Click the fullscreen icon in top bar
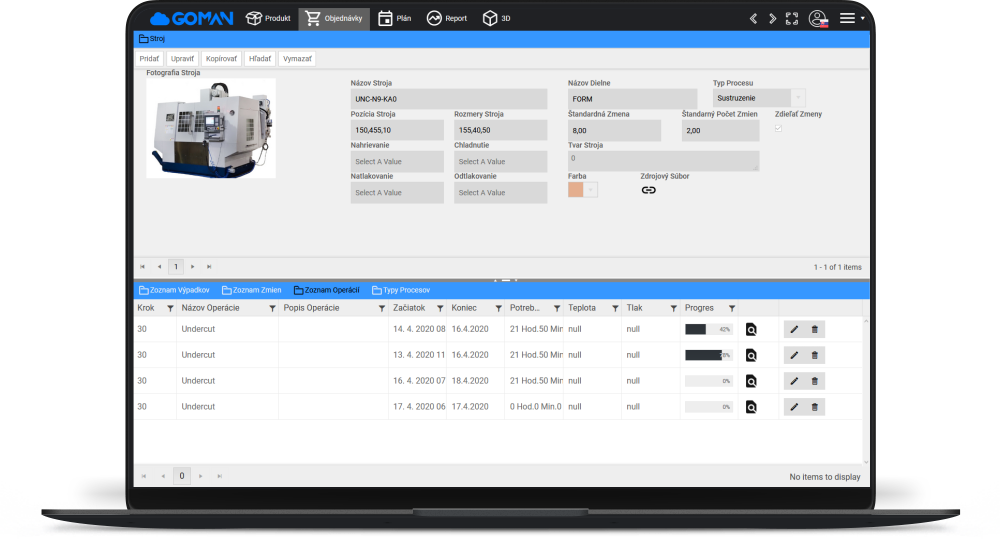1000x539 pixels. click(x=791, y=18)
